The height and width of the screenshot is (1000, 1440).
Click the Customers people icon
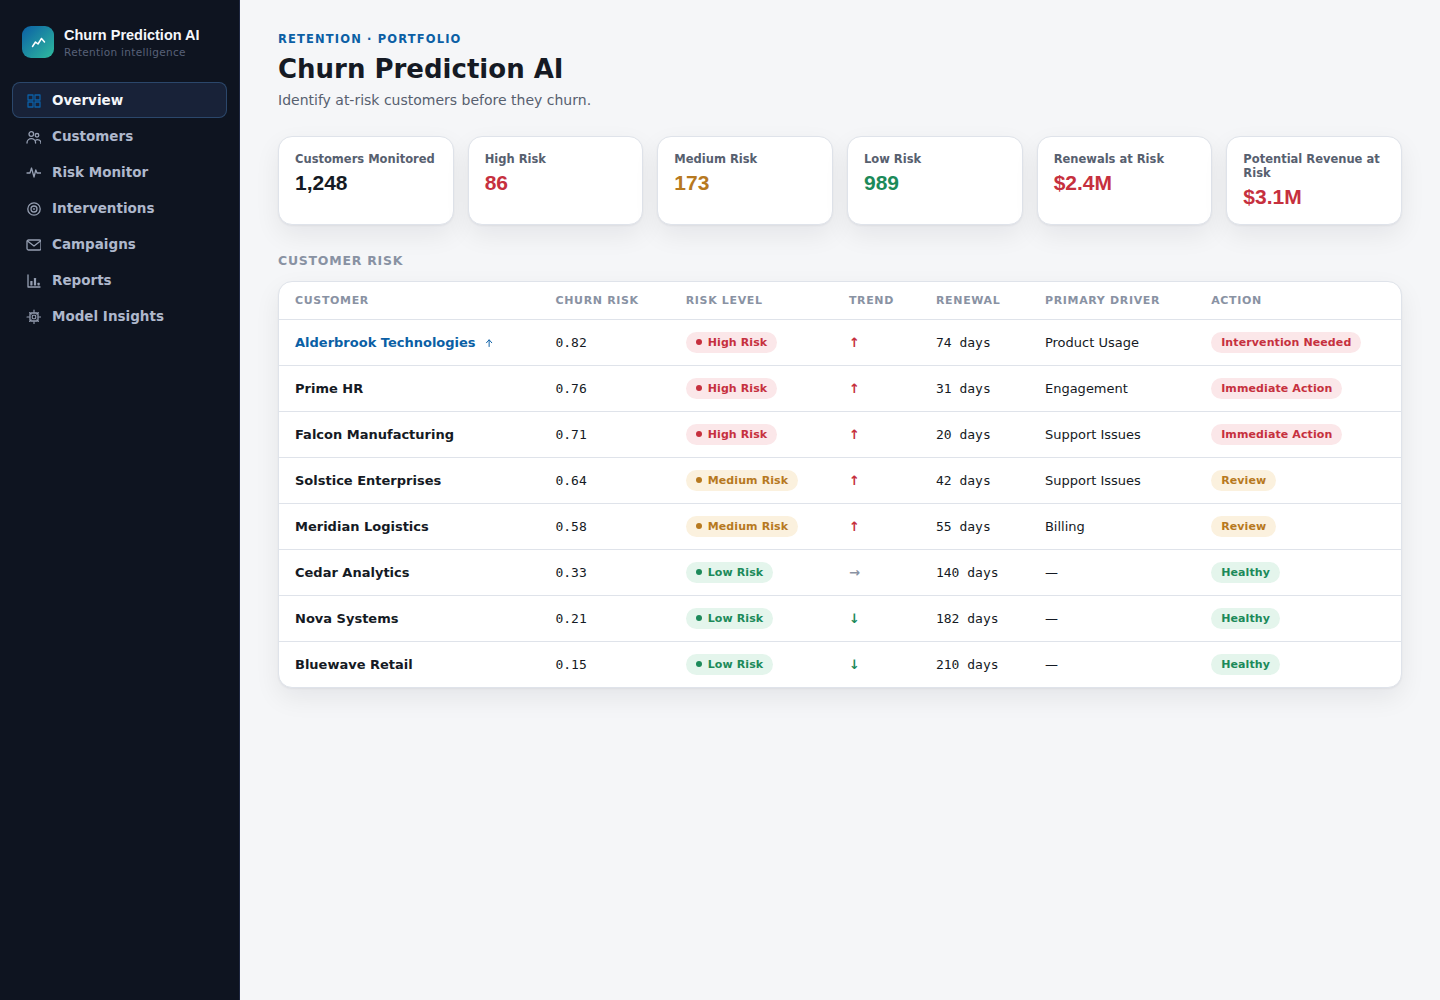point(34,137)
